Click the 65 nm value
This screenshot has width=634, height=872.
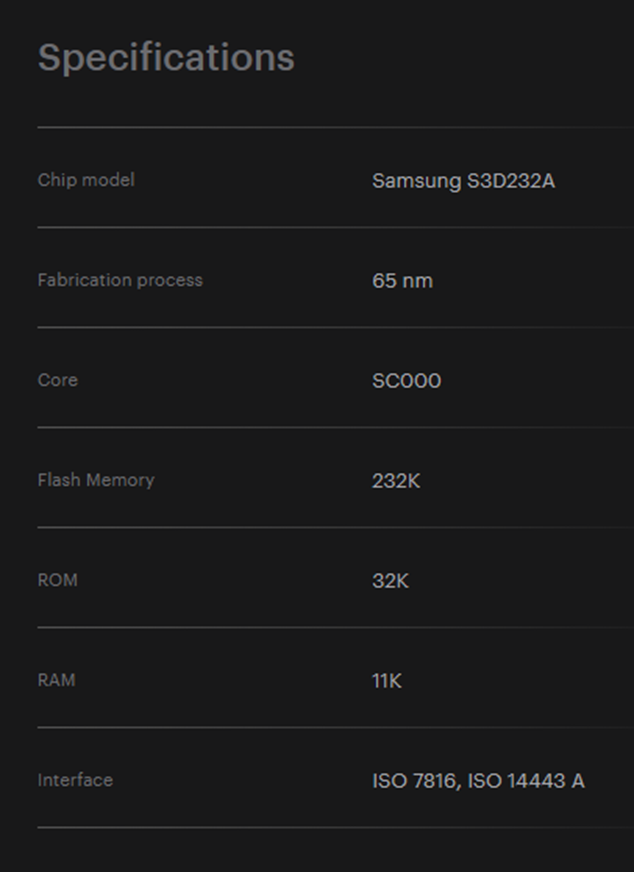(402, 281)
